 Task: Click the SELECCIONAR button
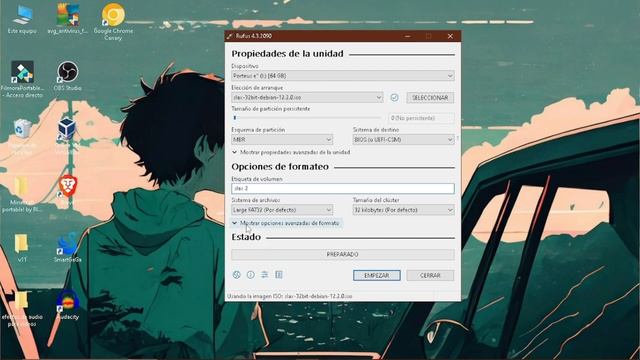tap(430, 98)
